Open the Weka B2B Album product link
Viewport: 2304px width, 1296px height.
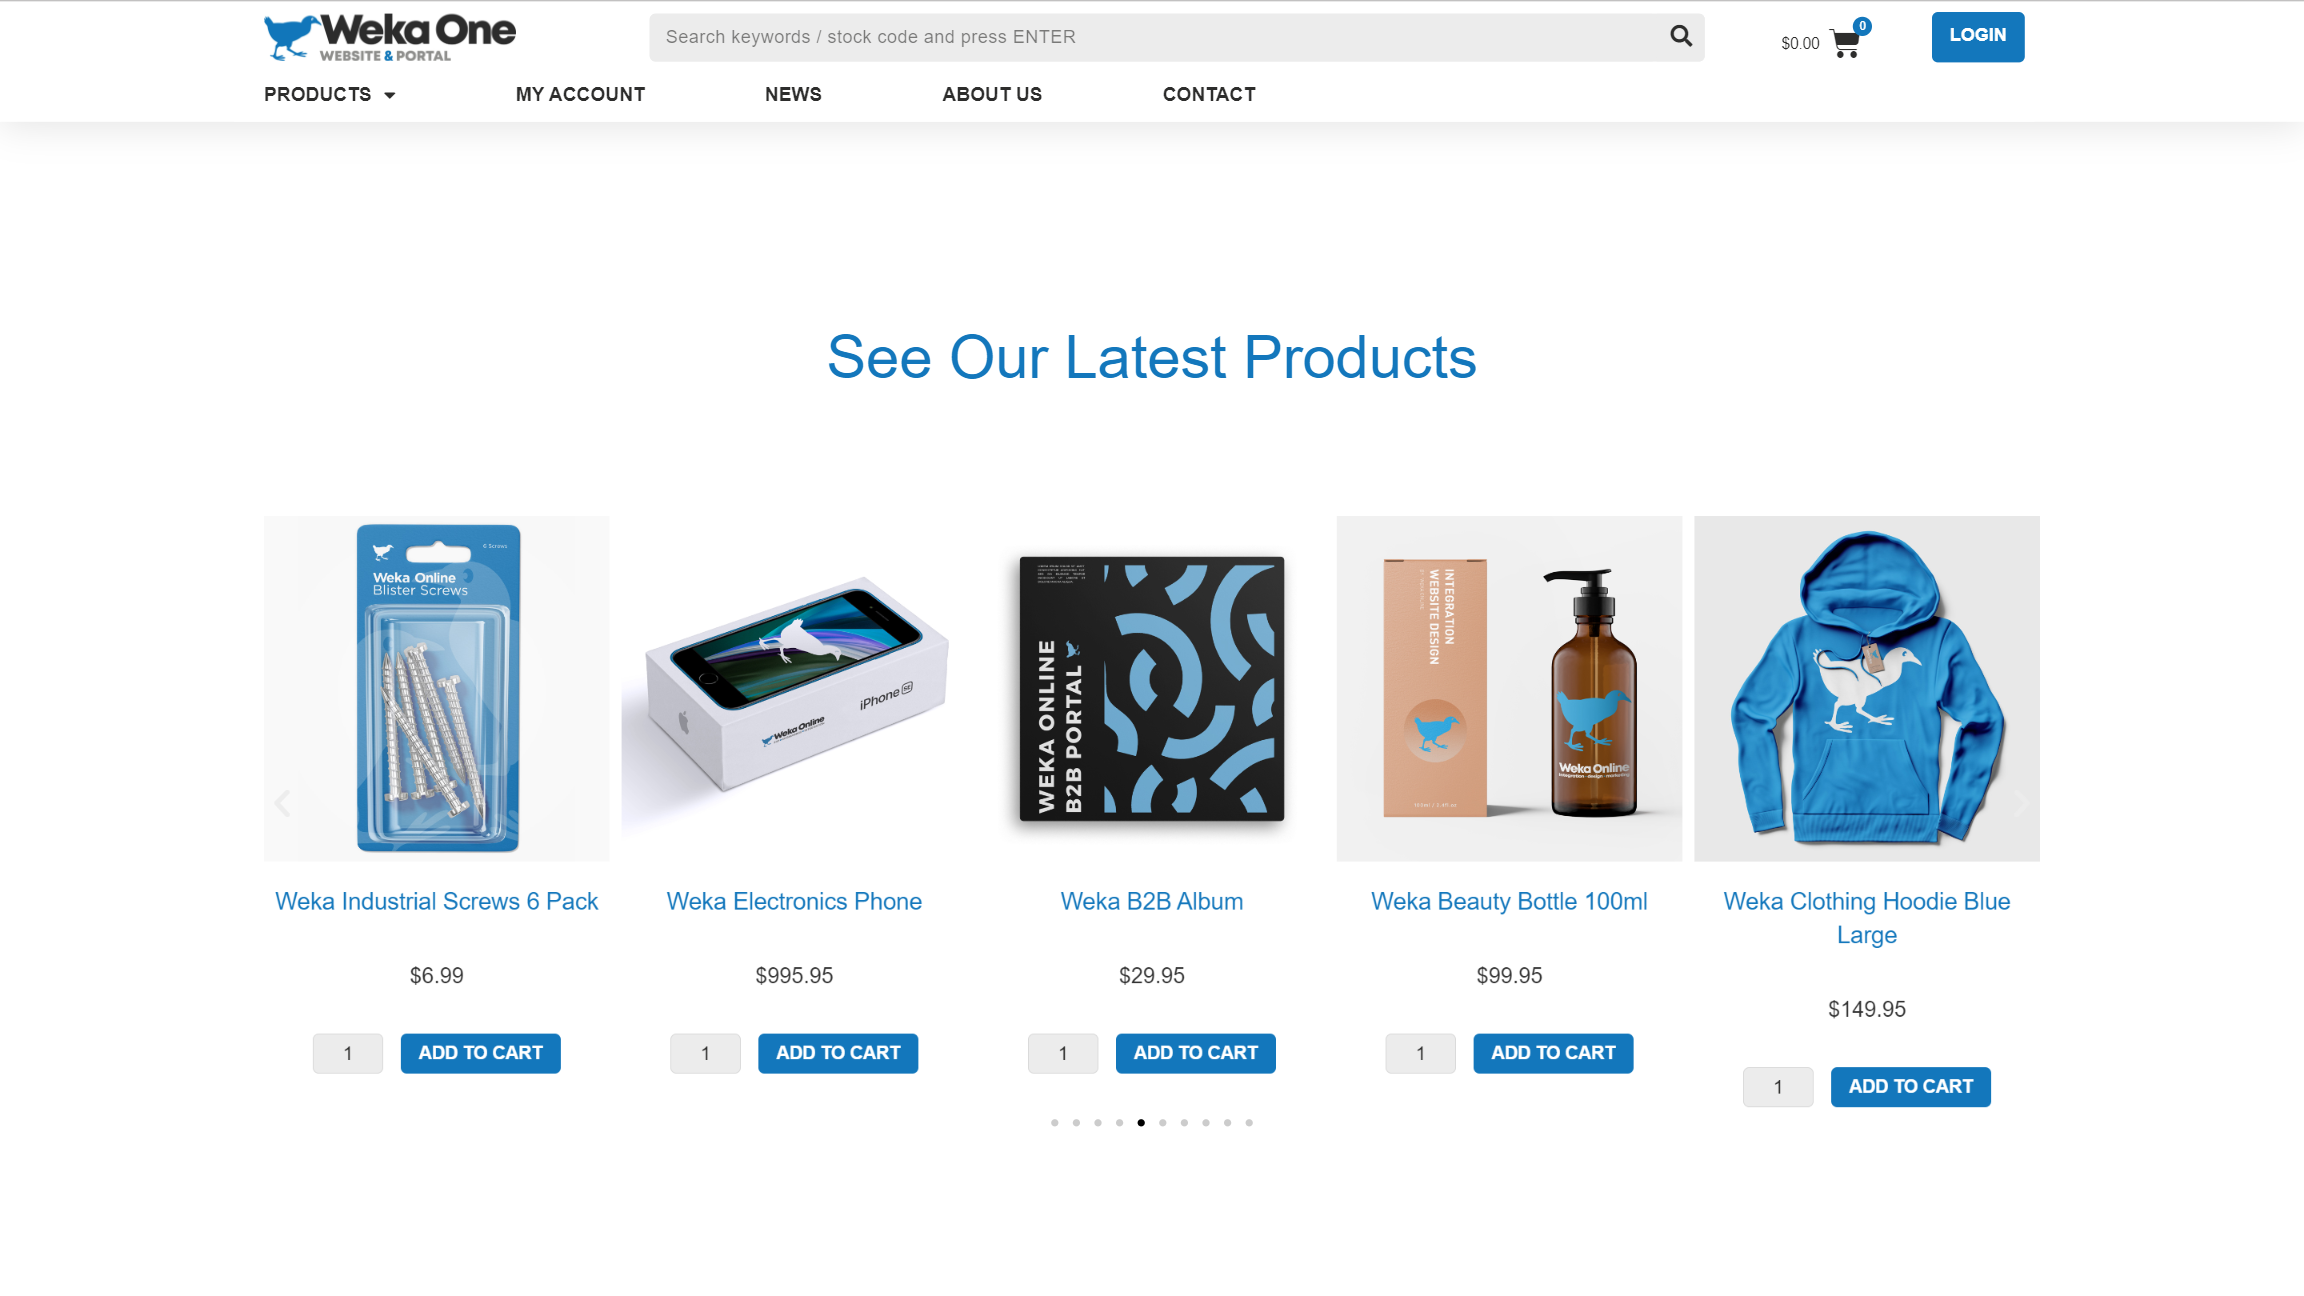1152,901
